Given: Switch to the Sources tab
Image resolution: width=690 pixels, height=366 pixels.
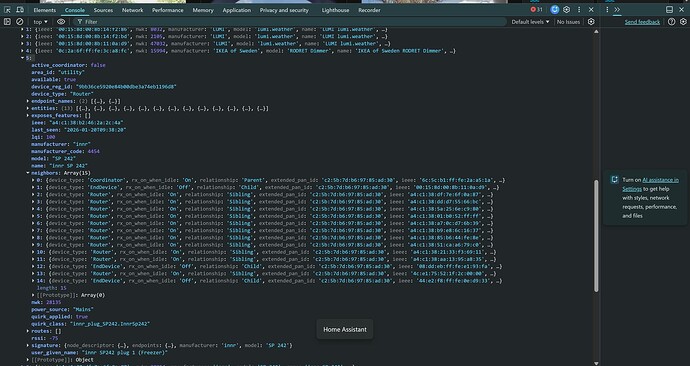Looking at the screenshot, I should click(x=103, y=10).
